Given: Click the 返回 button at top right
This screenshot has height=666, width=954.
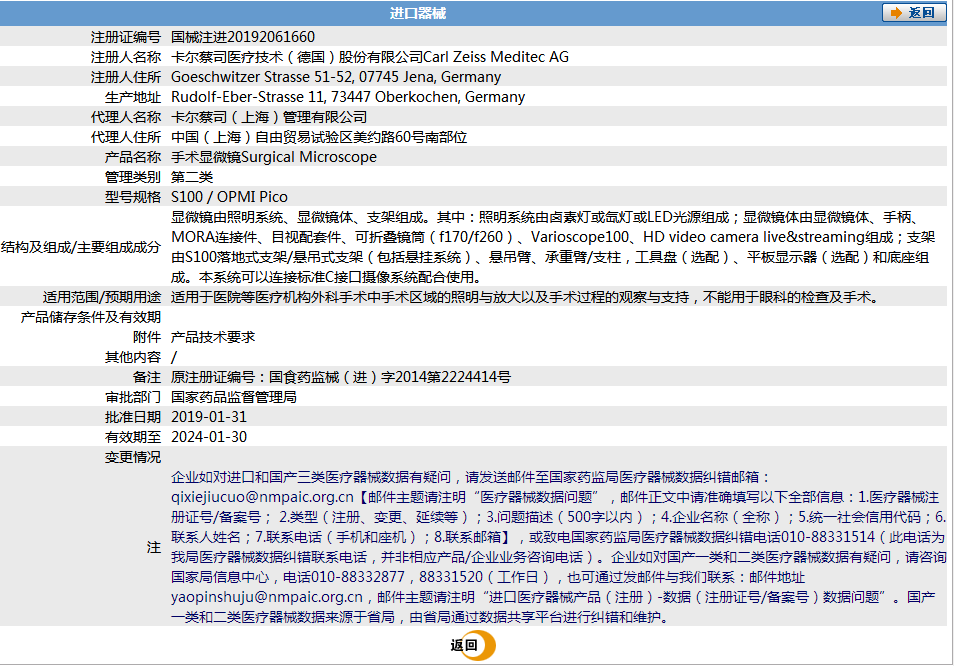Looking at the screenshot, I should [x=914, y=13].
